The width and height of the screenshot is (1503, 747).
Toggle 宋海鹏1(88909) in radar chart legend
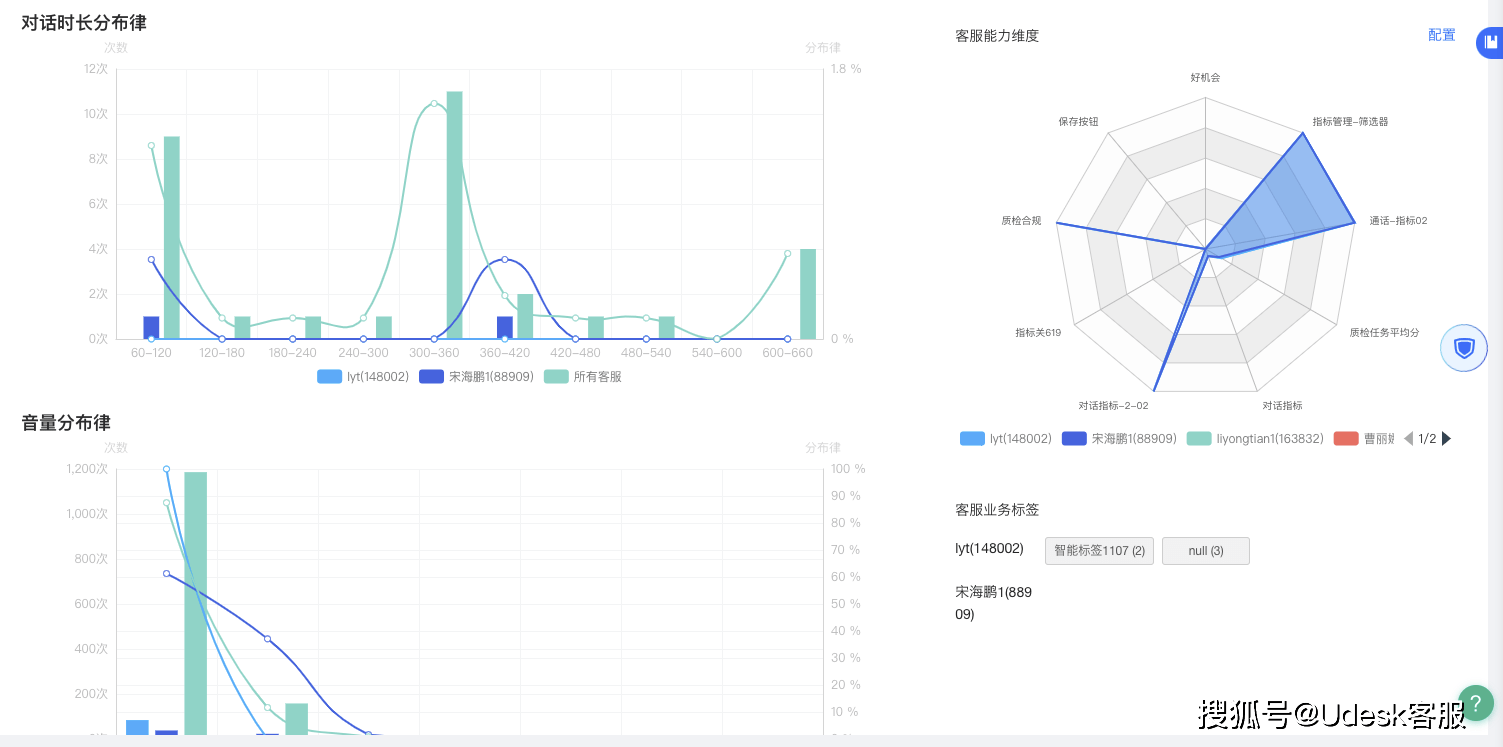pos(1119,438)
